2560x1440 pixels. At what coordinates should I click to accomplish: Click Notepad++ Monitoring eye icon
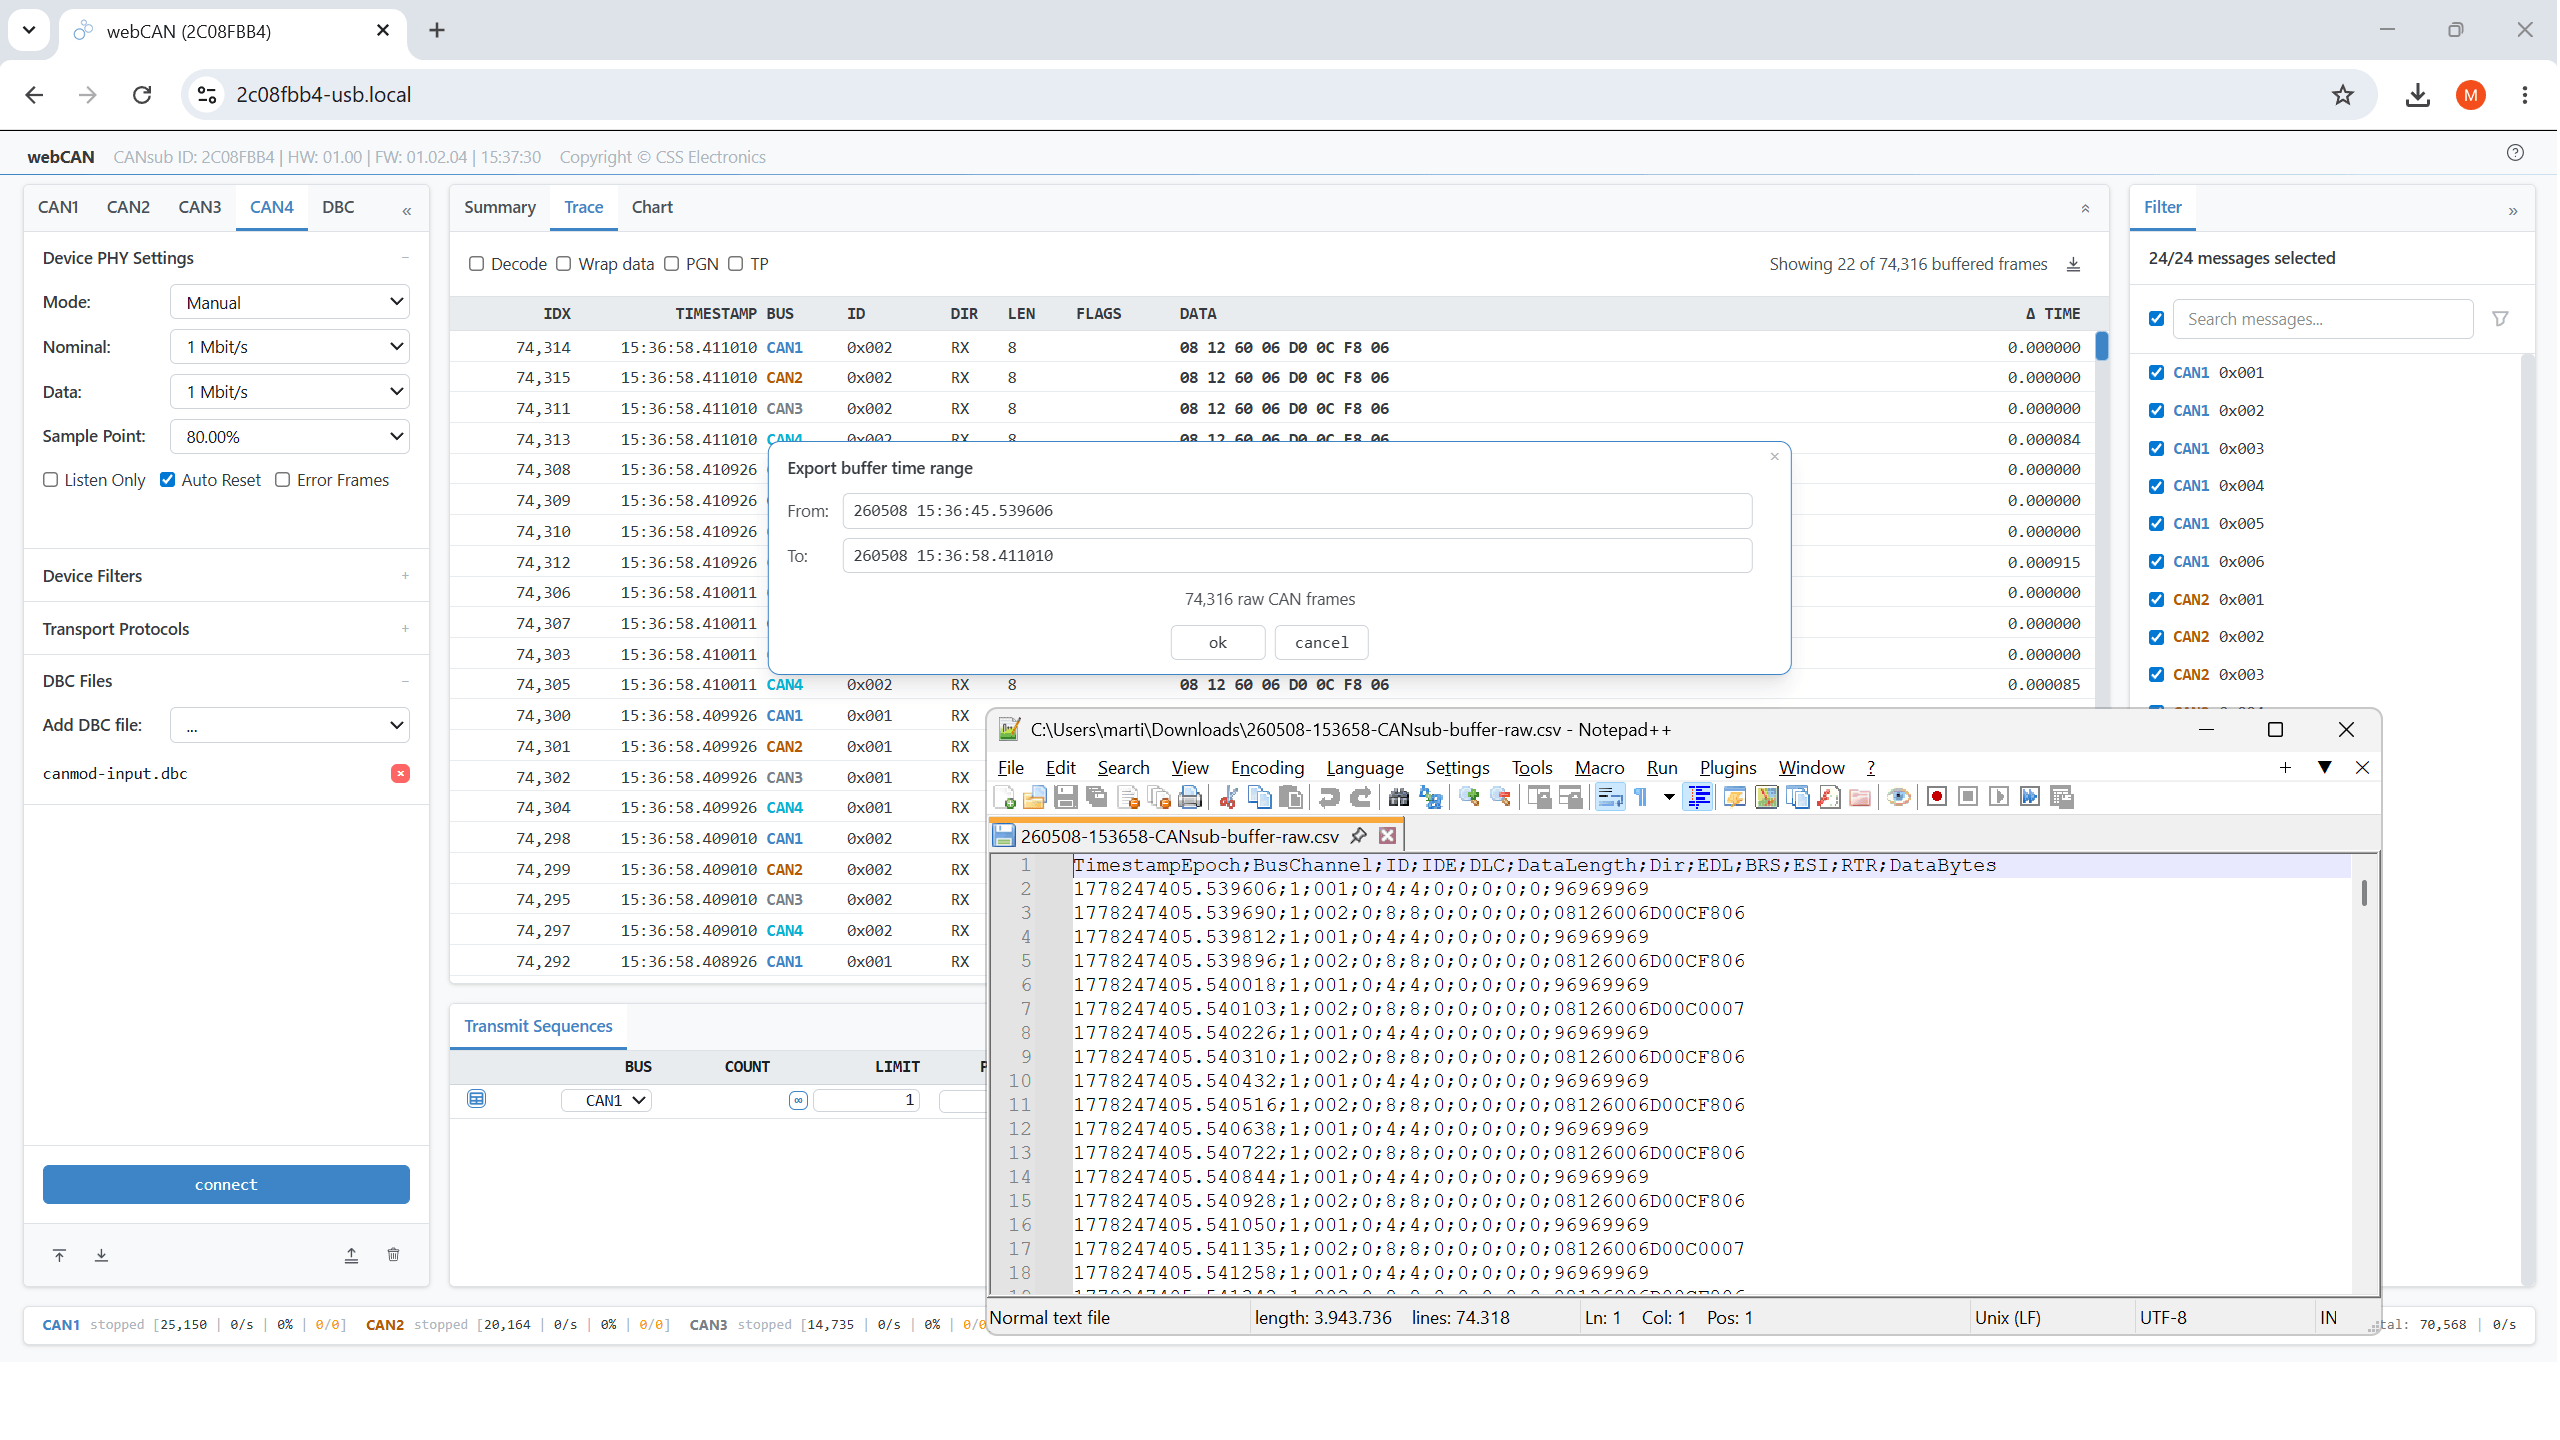pyautogui.click(x=1899, y=797)
